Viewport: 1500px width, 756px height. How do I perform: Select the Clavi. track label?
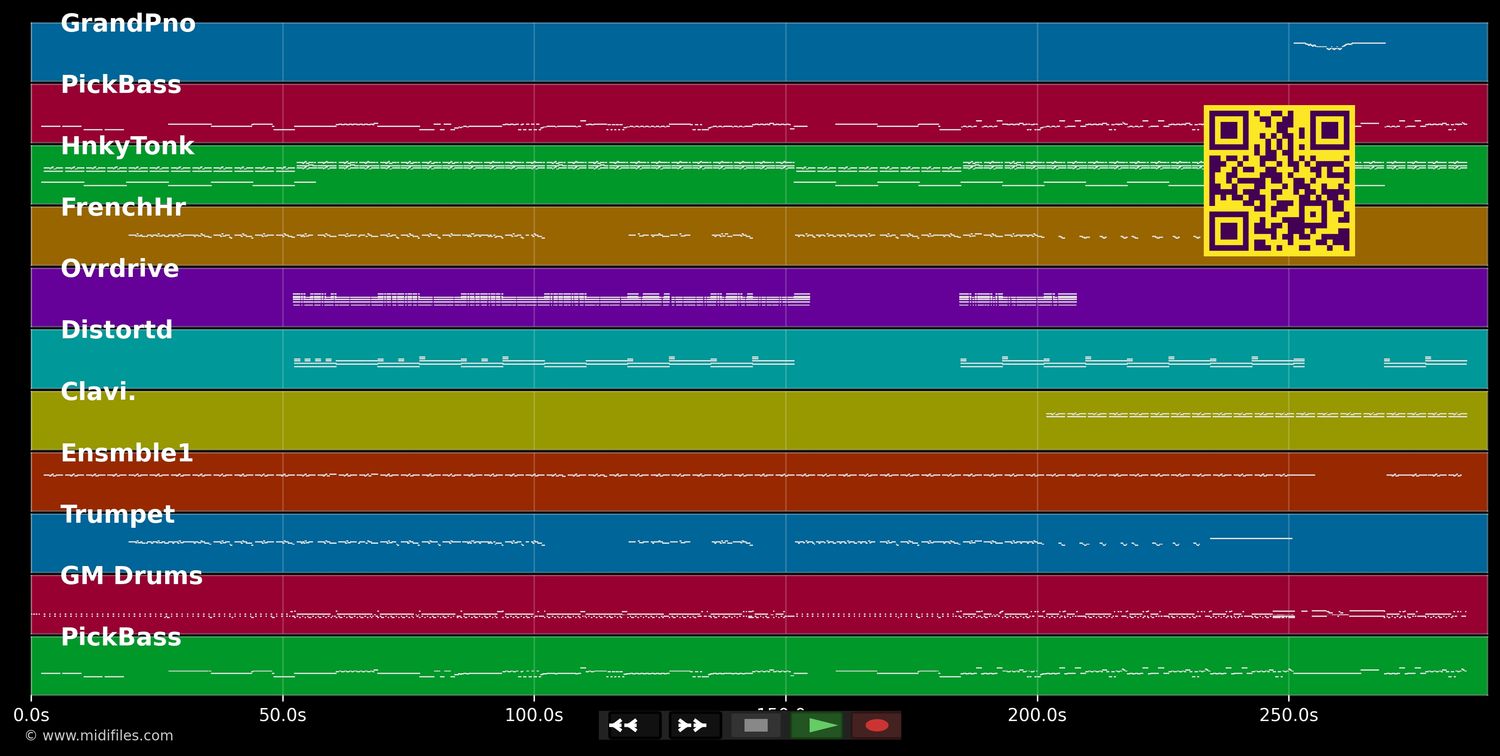pyautogui.click(x=98, y=392)
